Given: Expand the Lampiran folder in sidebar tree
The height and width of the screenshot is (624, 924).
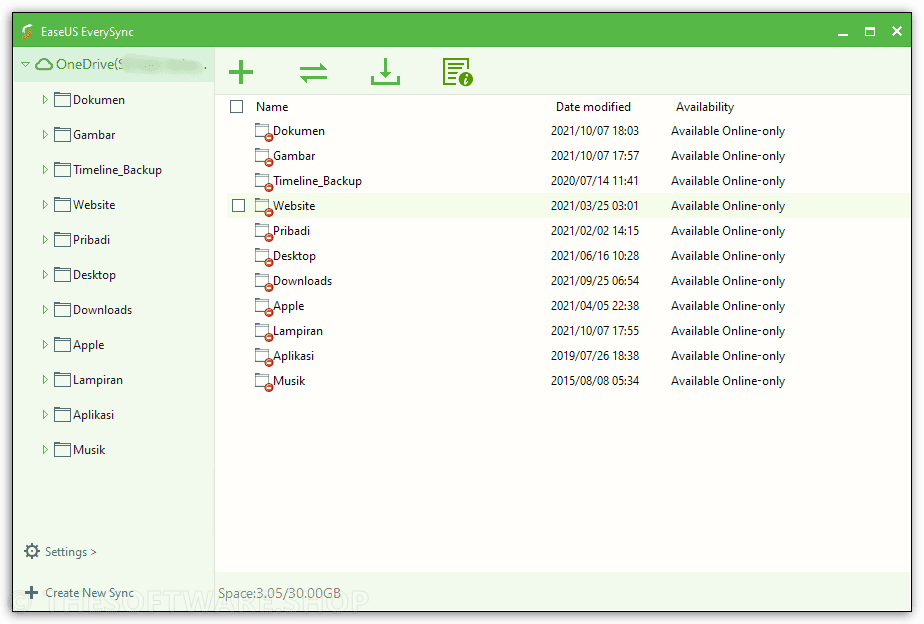Looking at the screenshot, I should (x=44, y=380).
